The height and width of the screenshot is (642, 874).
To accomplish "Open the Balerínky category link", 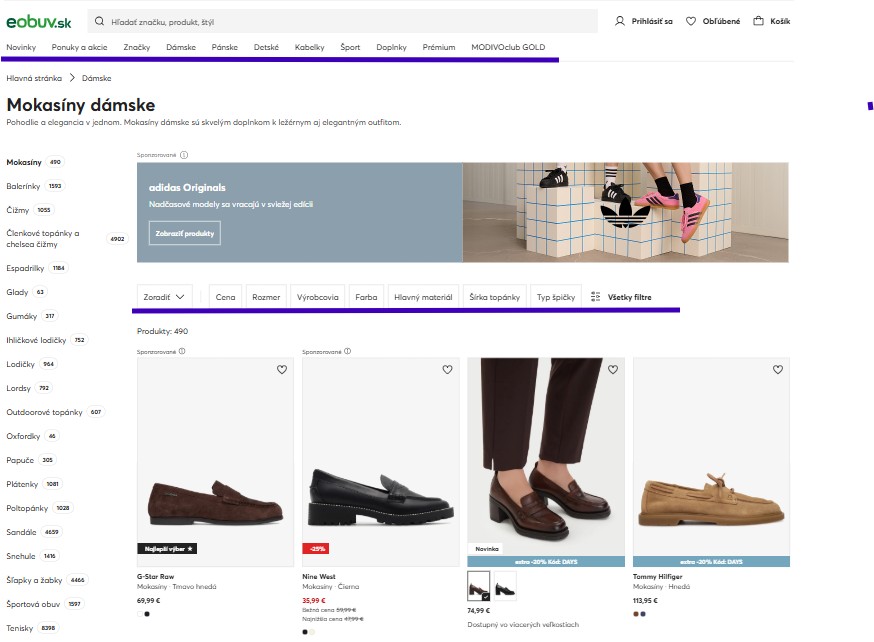I will 23,186.
